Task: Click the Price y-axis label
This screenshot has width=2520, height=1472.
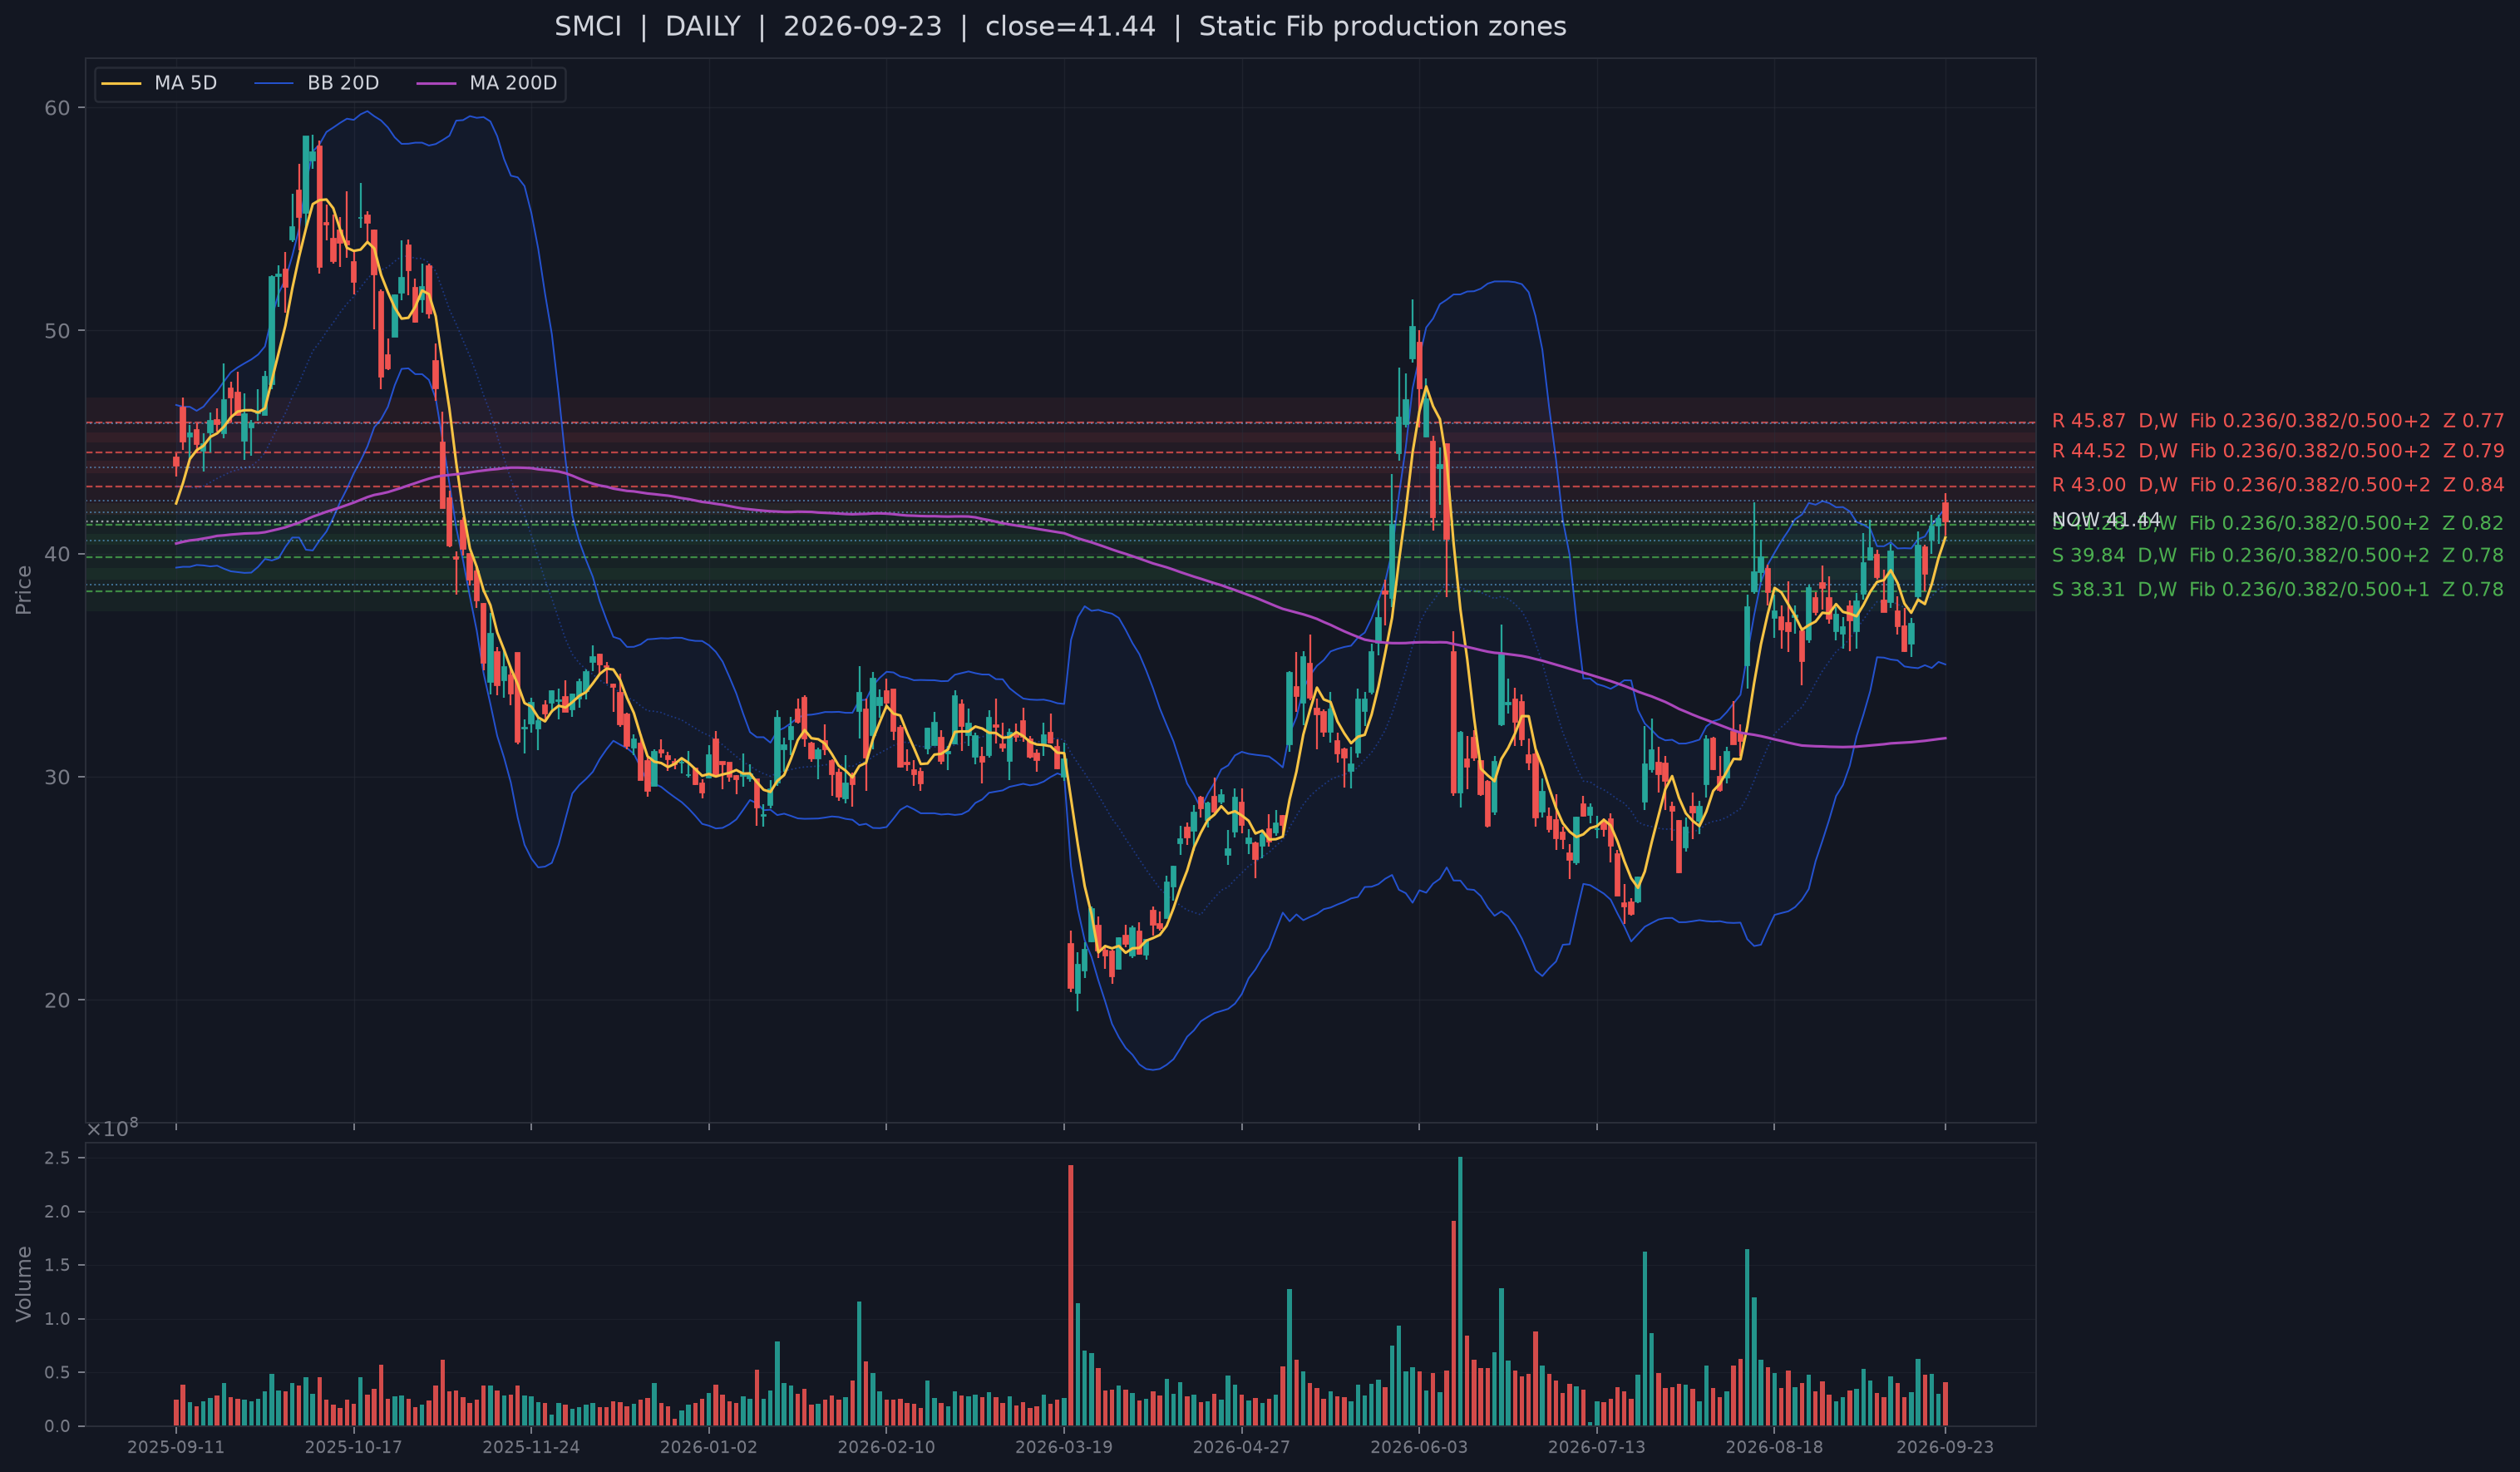Action: pos(24,590)
